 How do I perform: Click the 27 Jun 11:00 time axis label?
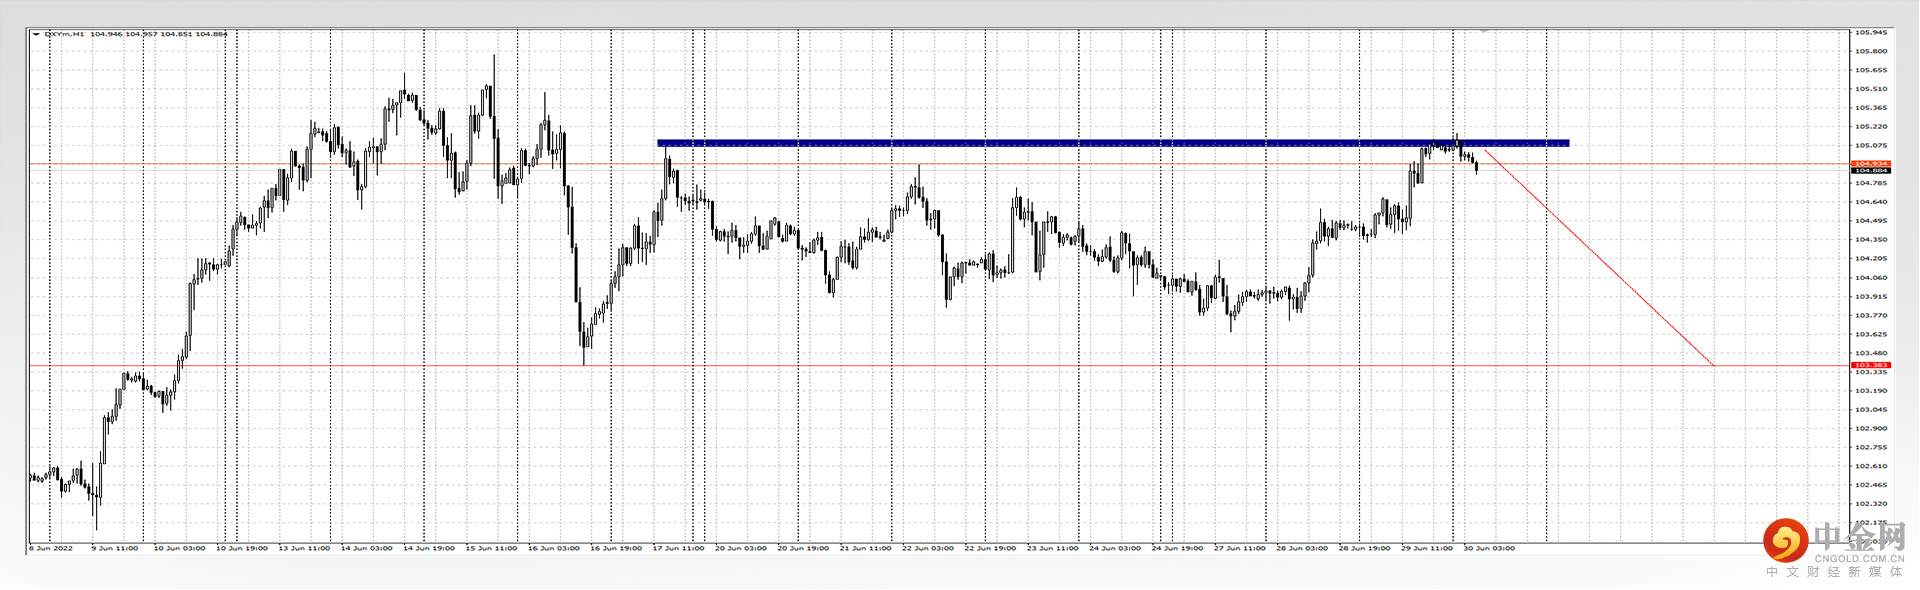click(x=1240, y=548)
